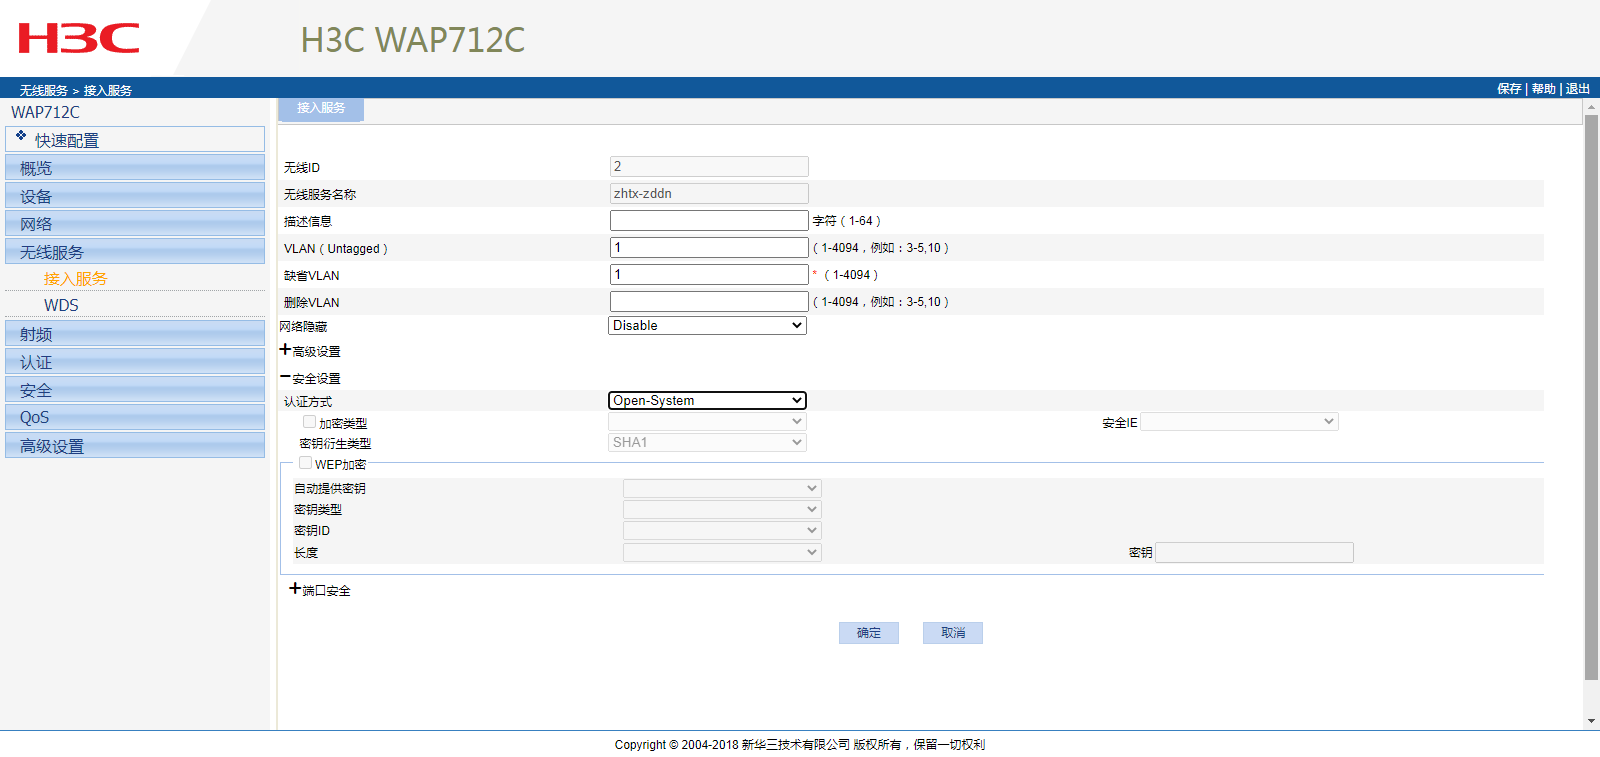This screenshot has width=1600, height=757.
Task: Open the 密钥类型 dropdown
Action: pos(722,510)
